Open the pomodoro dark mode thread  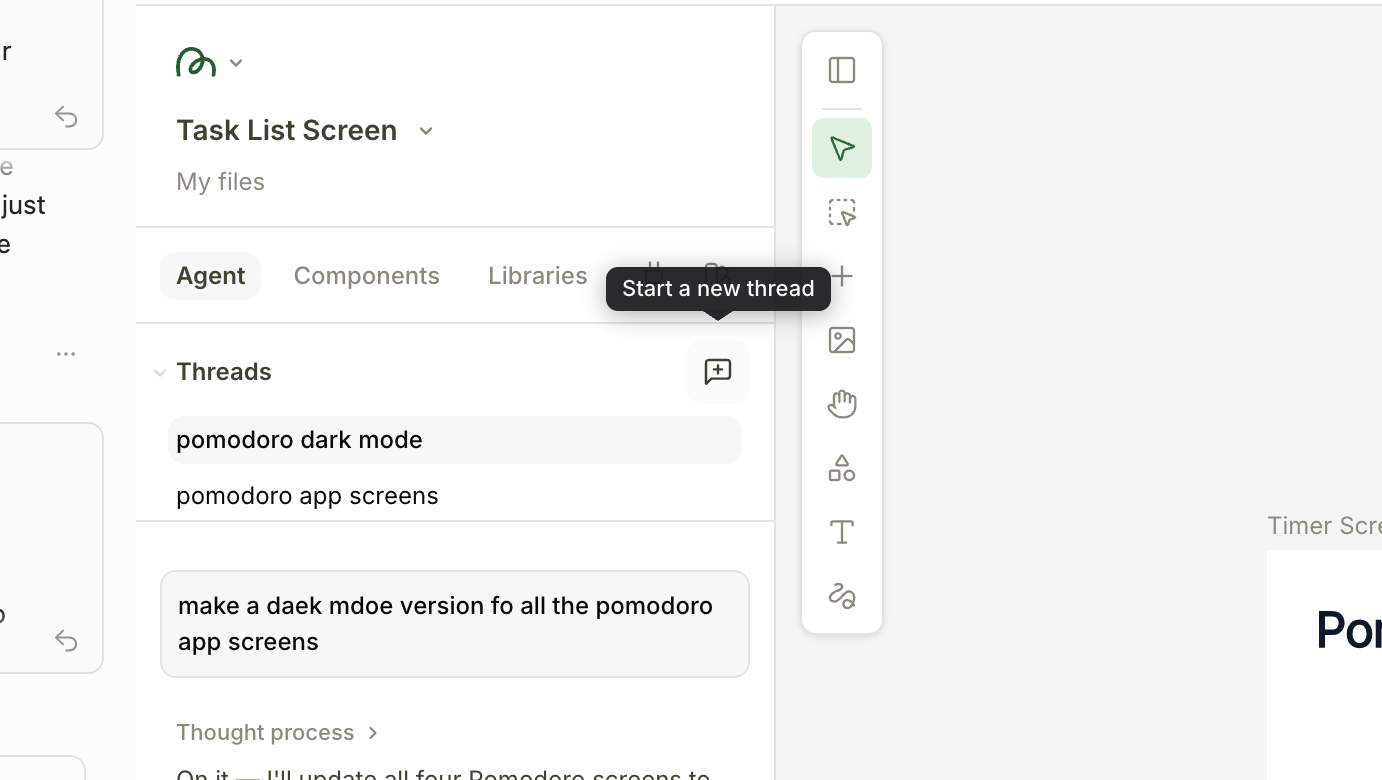coord(455,440)
